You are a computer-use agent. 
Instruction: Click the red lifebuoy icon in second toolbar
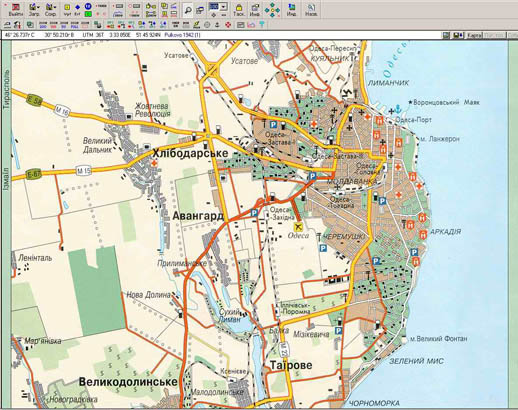tap(228, 25)
